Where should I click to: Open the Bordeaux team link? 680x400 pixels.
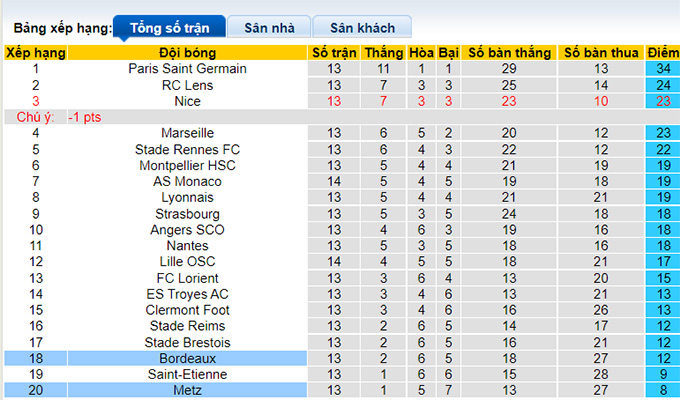click(187, 358)
